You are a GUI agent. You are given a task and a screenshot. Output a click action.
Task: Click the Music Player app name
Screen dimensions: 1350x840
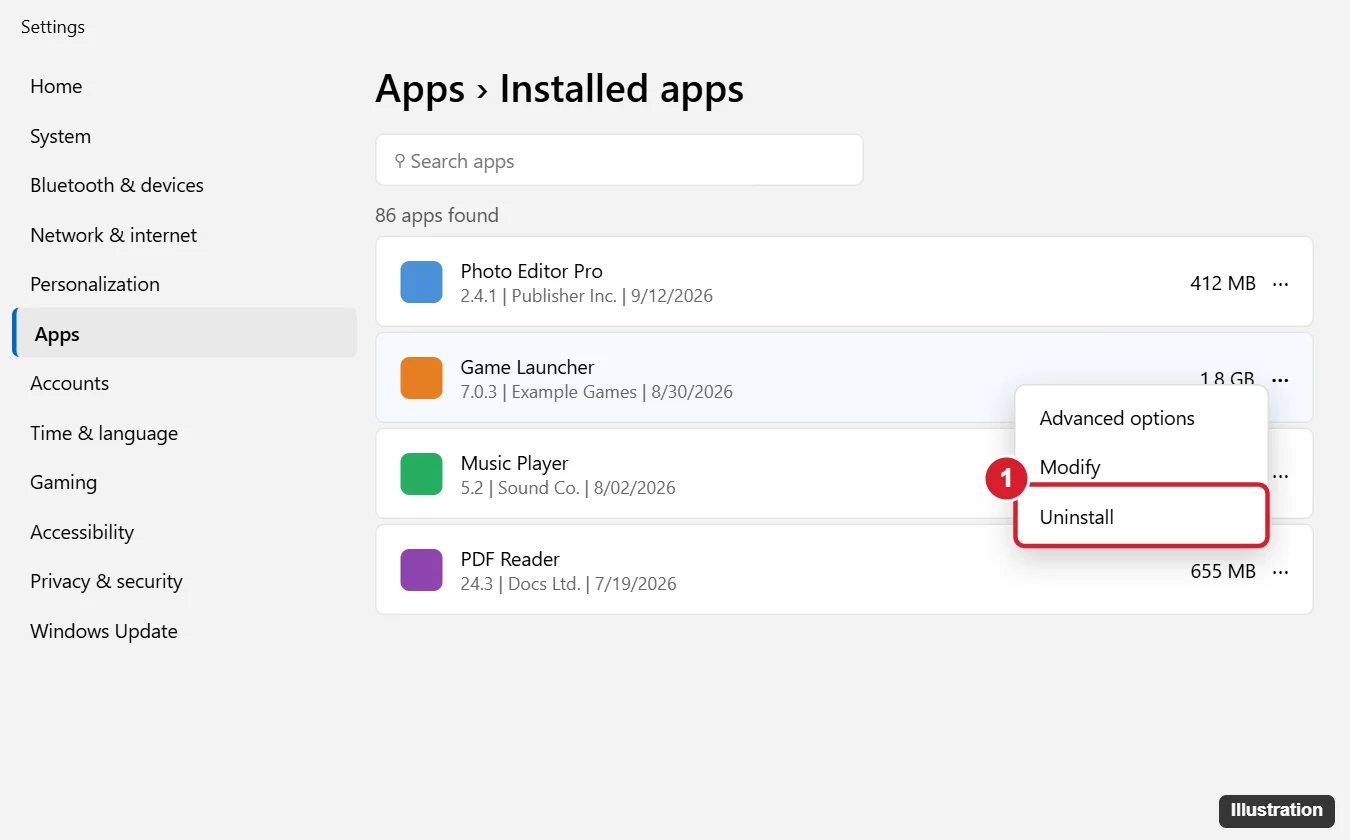(x=514, y=463)
